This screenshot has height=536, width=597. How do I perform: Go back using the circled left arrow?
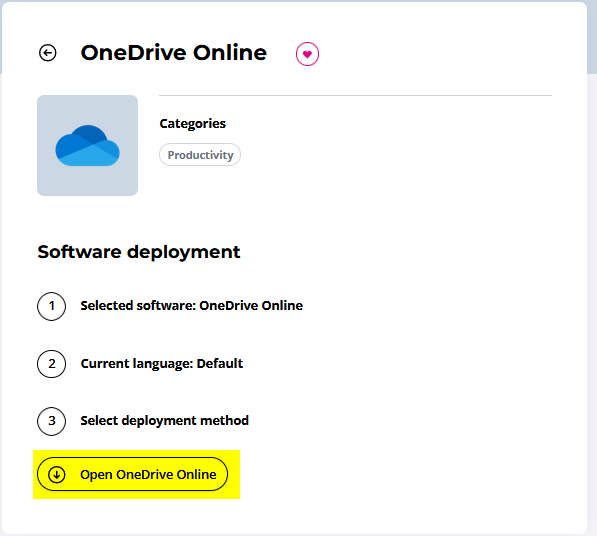[48, 53]
